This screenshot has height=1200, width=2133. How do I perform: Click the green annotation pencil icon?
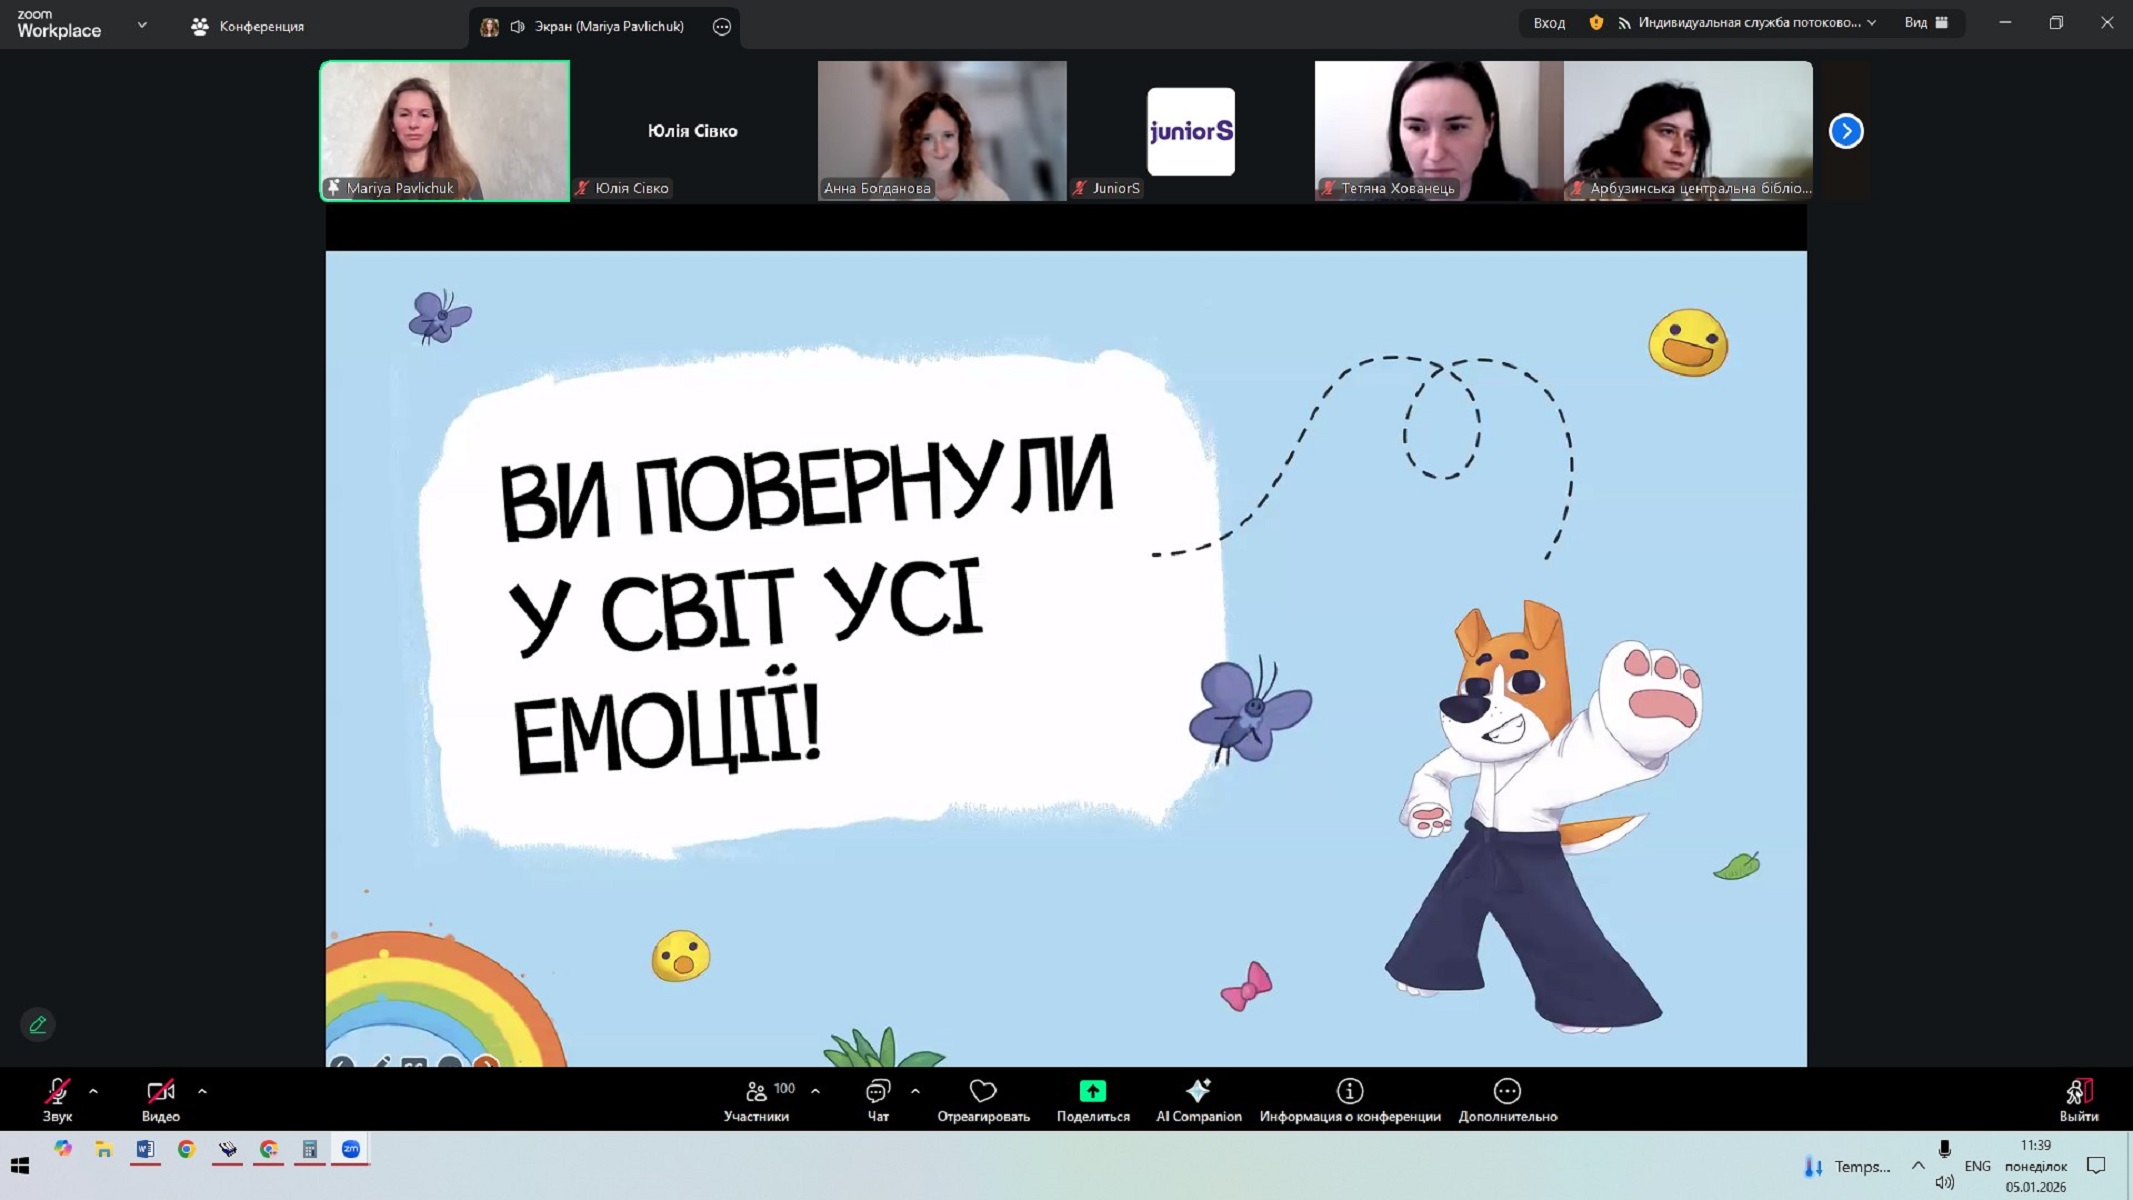(38, 1025)
